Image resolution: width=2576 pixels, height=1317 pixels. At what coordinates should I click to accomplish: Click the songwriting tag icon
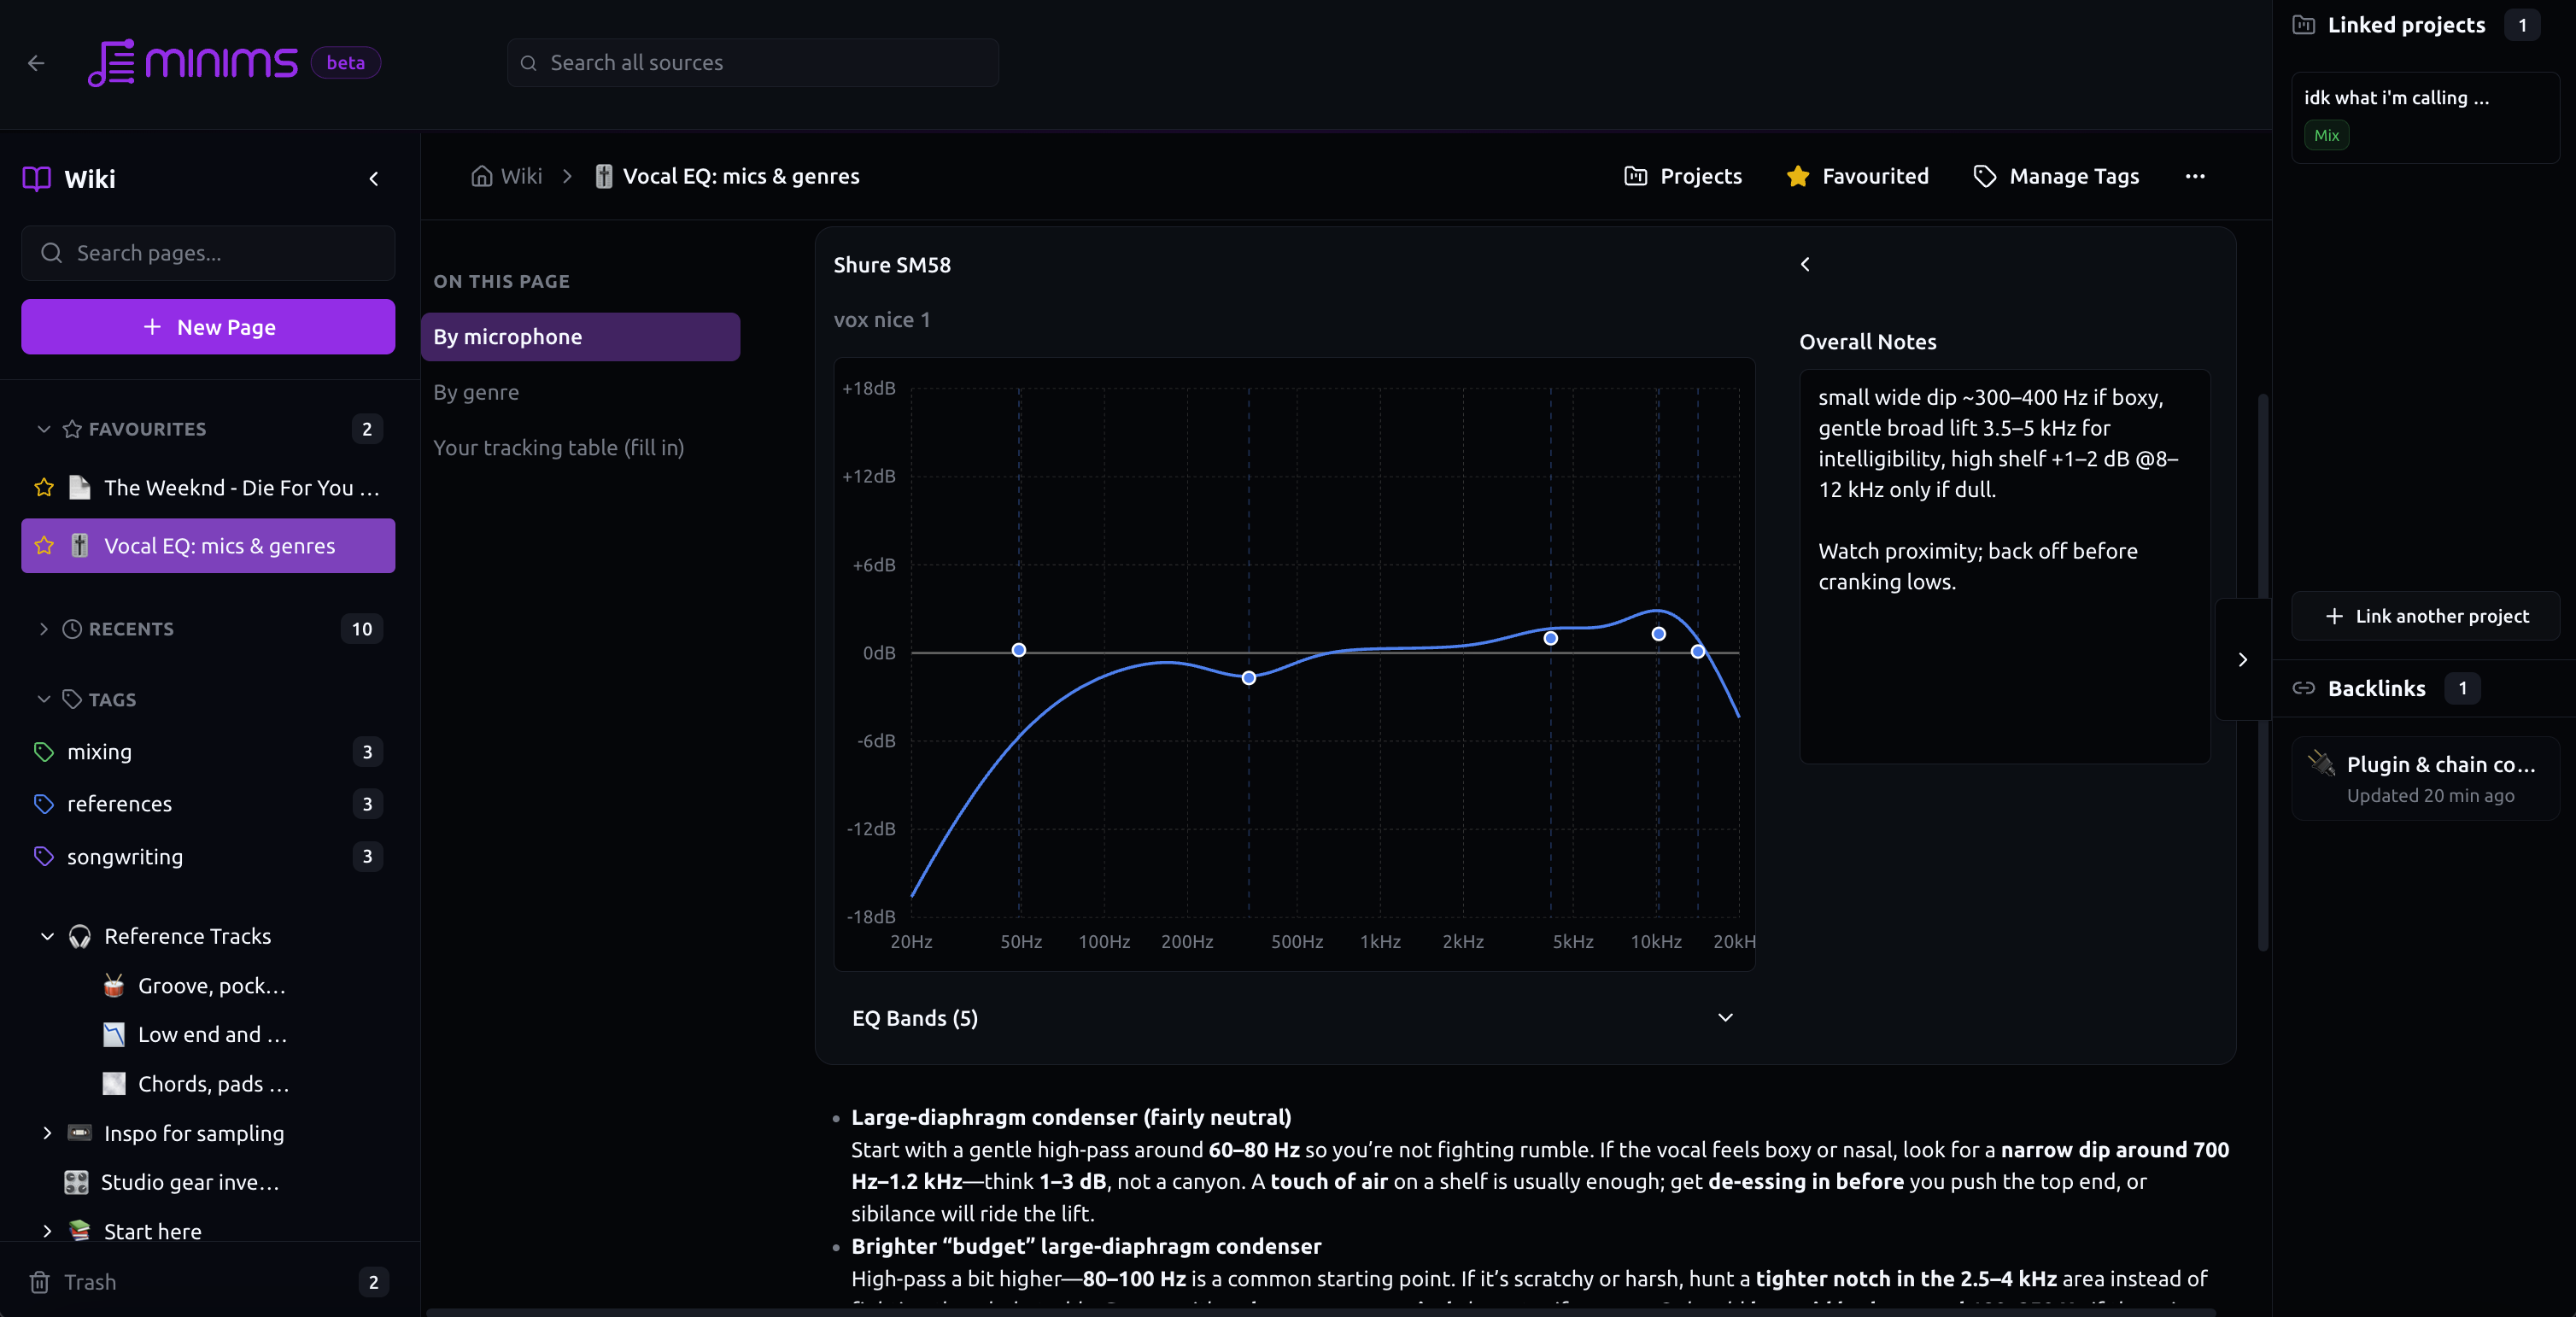[x=44, y=857]
